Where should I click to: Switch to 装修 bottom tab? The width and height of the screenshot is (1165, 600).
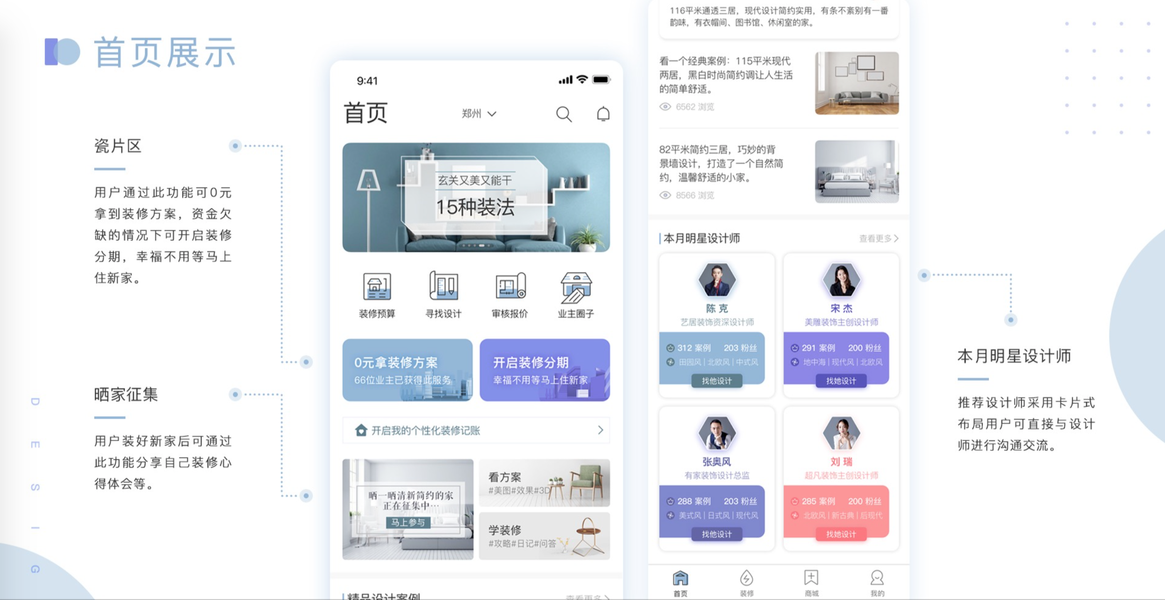pyautogui.click(x=746, y=583)
